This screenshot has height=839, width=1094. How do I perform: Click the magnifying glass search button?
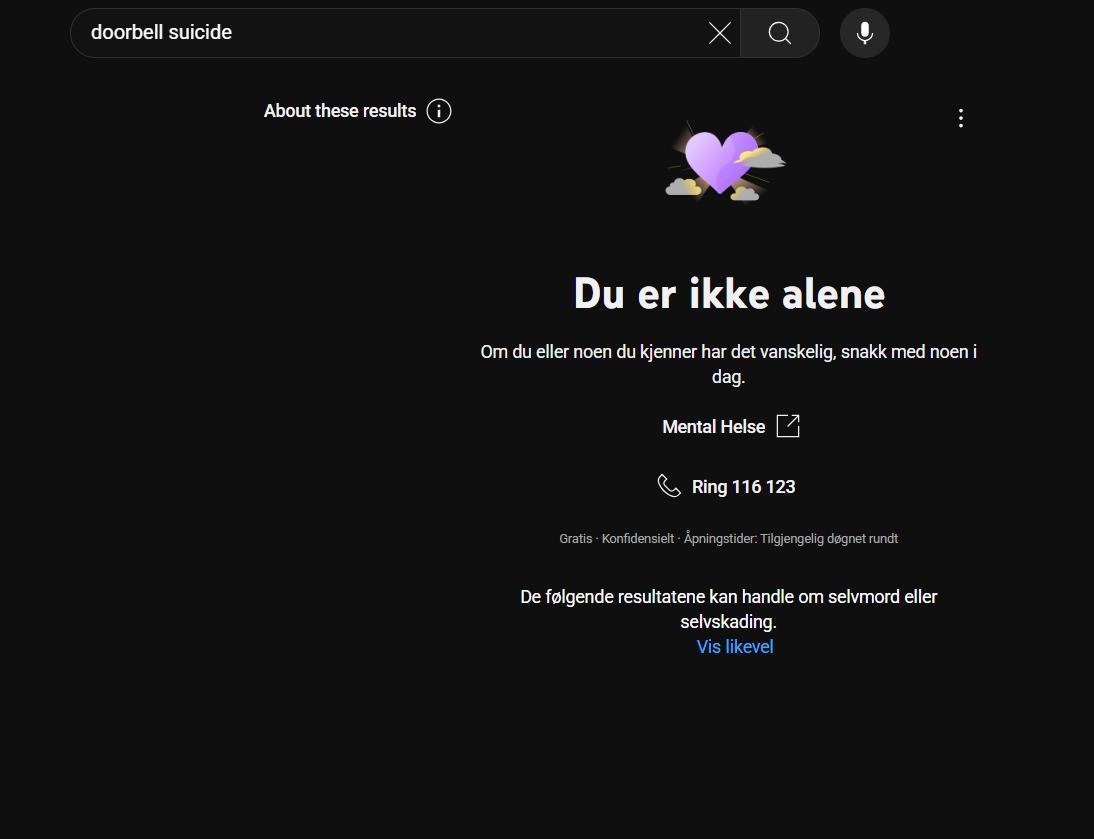tap(779, 33)
